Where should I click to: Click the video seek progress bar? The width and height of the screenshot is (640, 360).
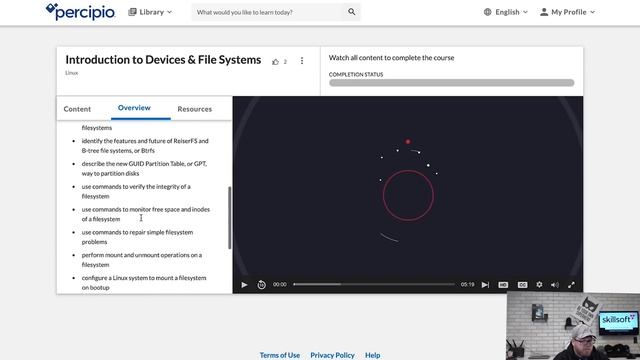(x=373, y=284)
